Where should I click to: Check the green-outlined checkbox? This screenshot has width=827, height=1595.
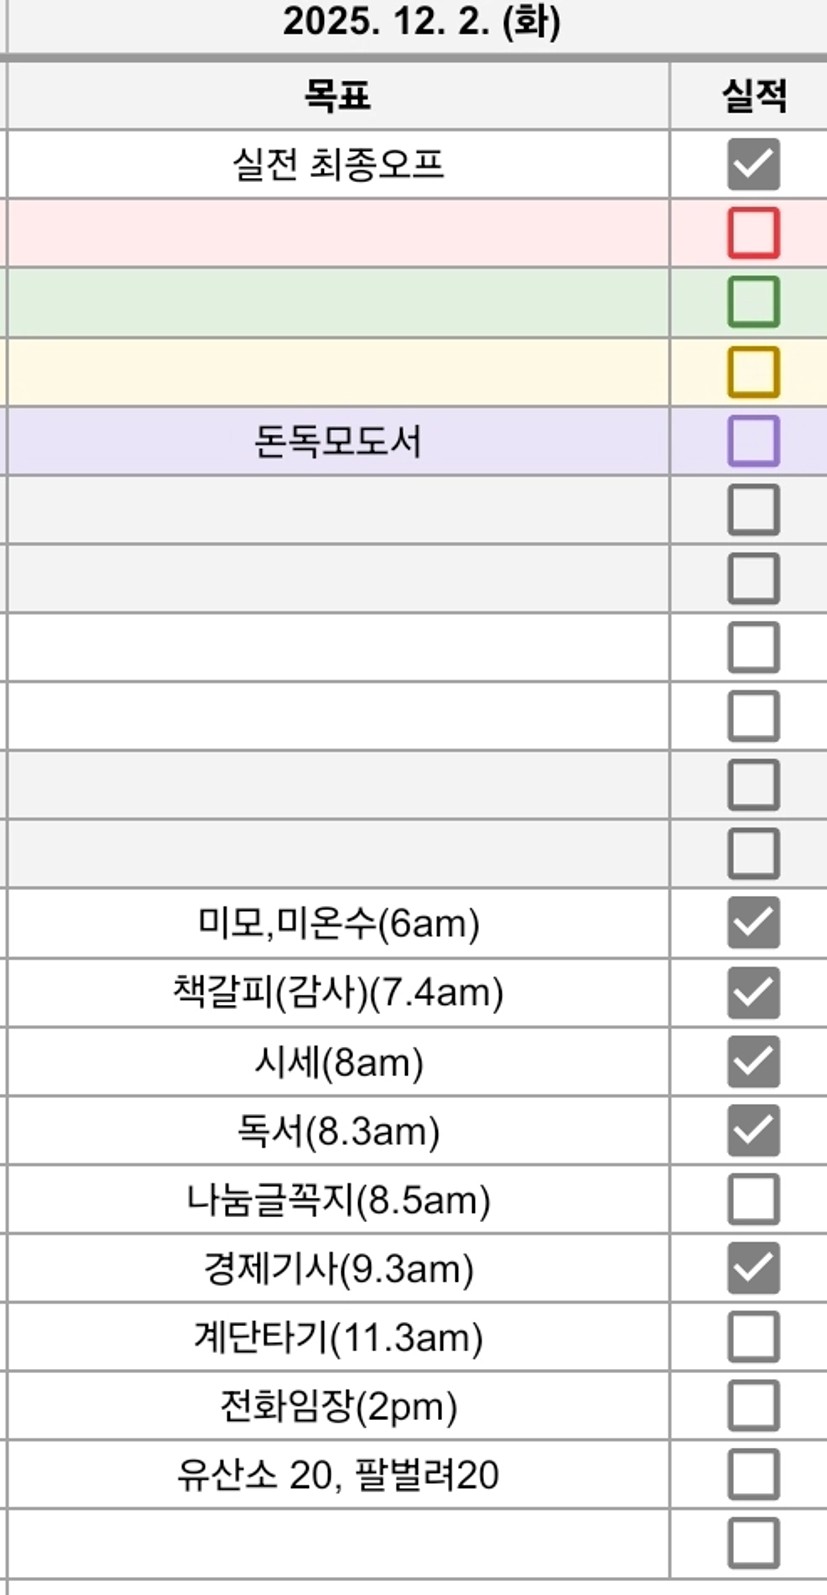(x=753, y=302)
